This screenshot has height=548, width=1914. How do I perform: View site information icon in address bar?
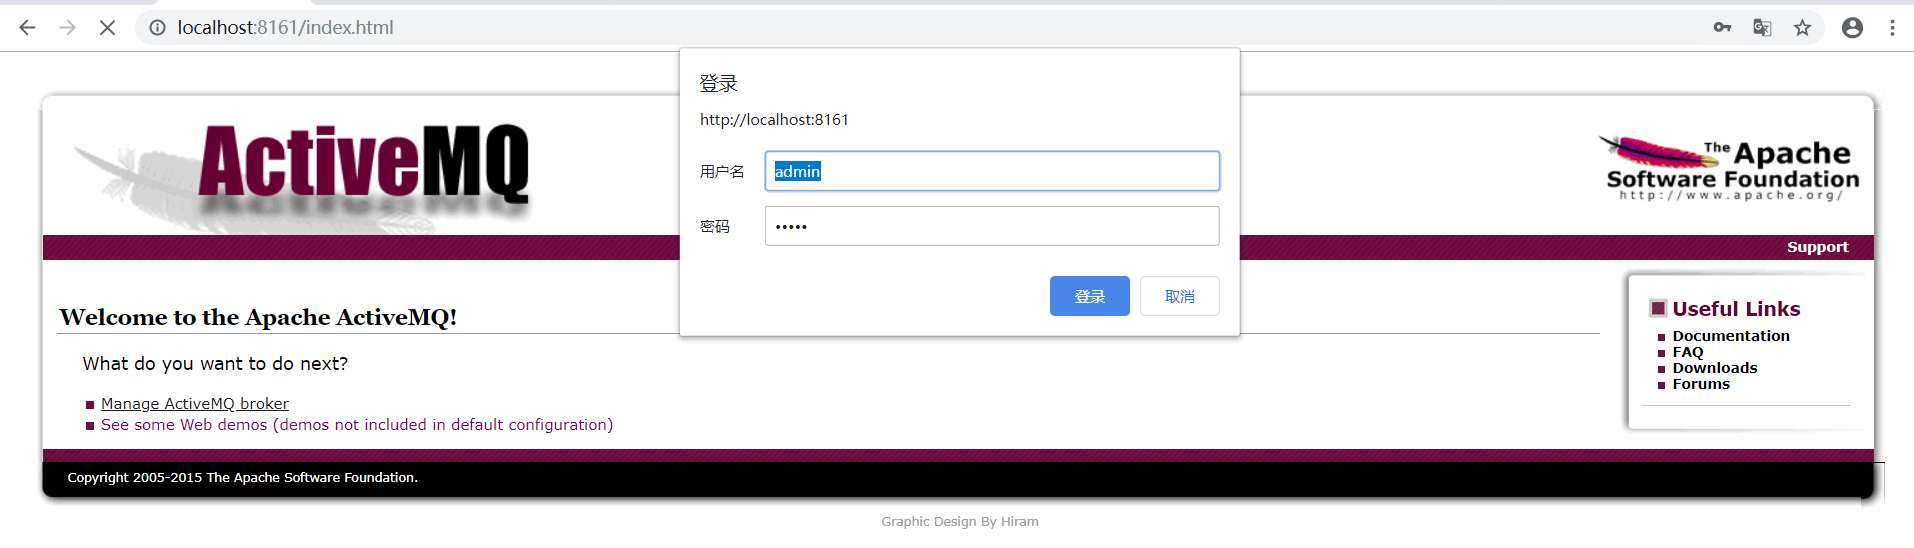point(157,28)
